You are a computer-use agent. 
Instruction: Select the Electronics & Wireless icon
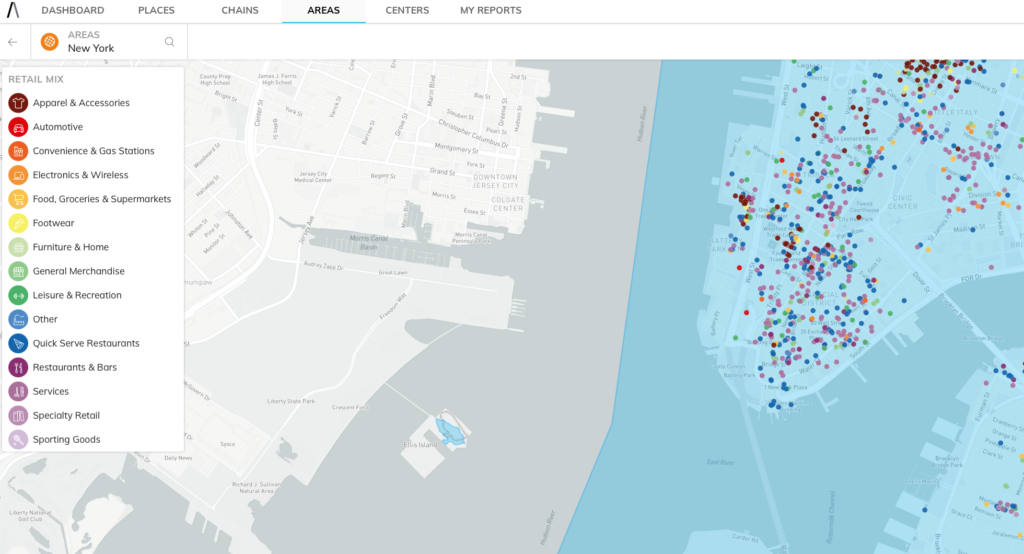[18, 175]
